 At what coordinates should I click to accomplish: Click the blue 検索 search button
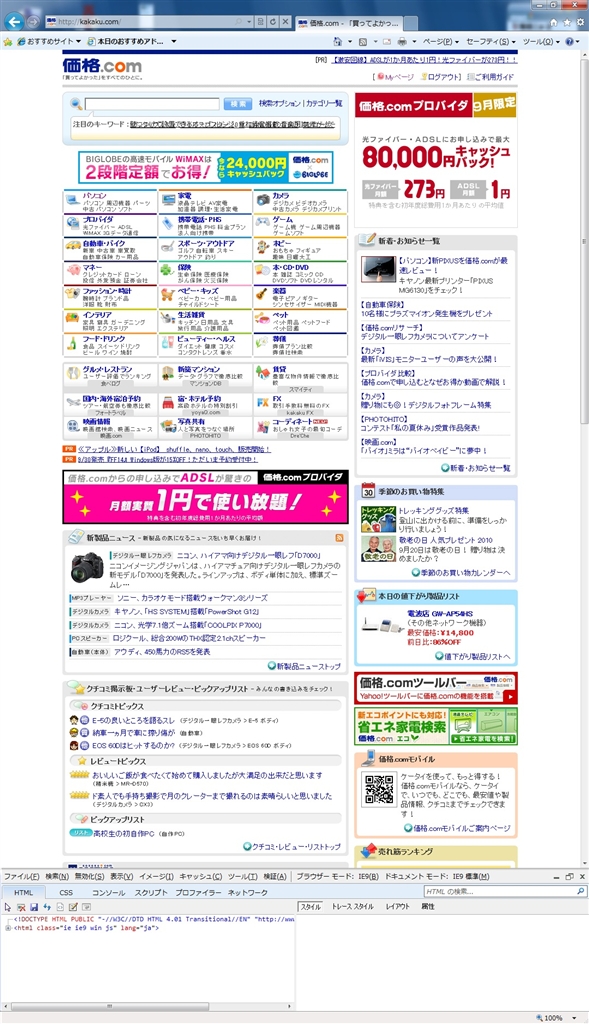coord(238,104)
